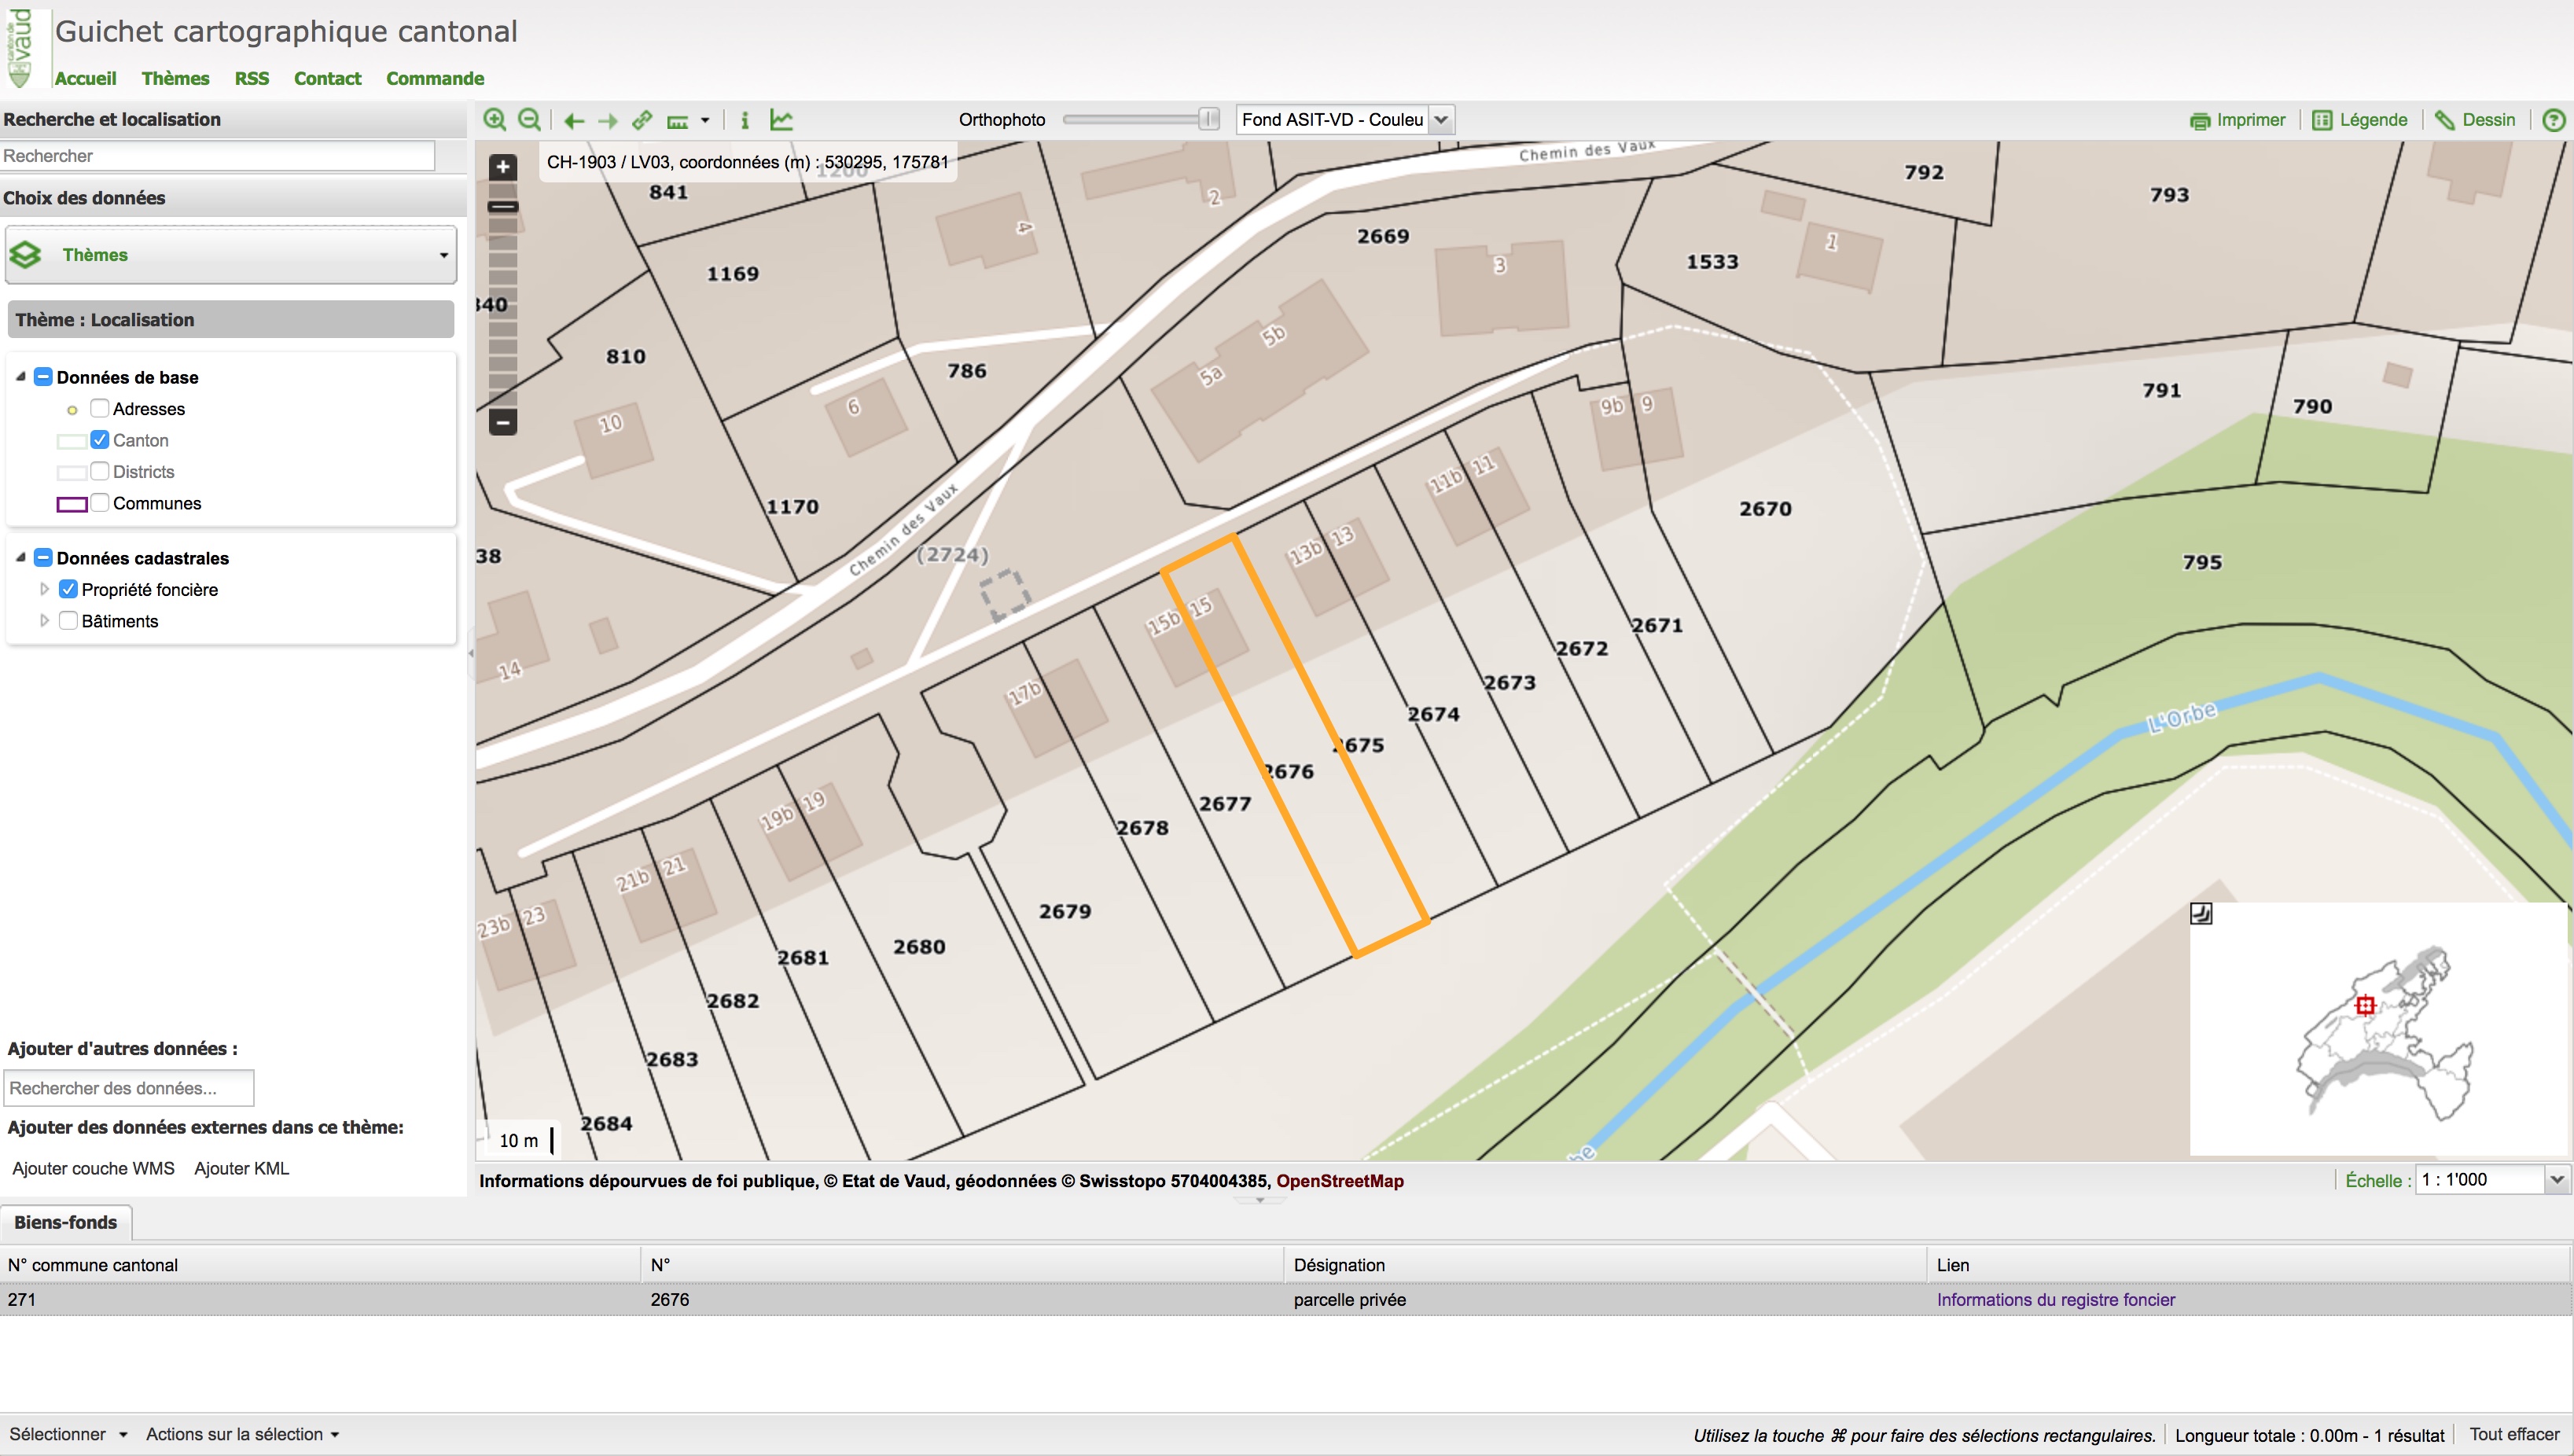Viewport: 2574px width, 1456px height.
Task: Open the Thèmes dropdown selector
Action: pyautogui.click(x=231, y=255)
